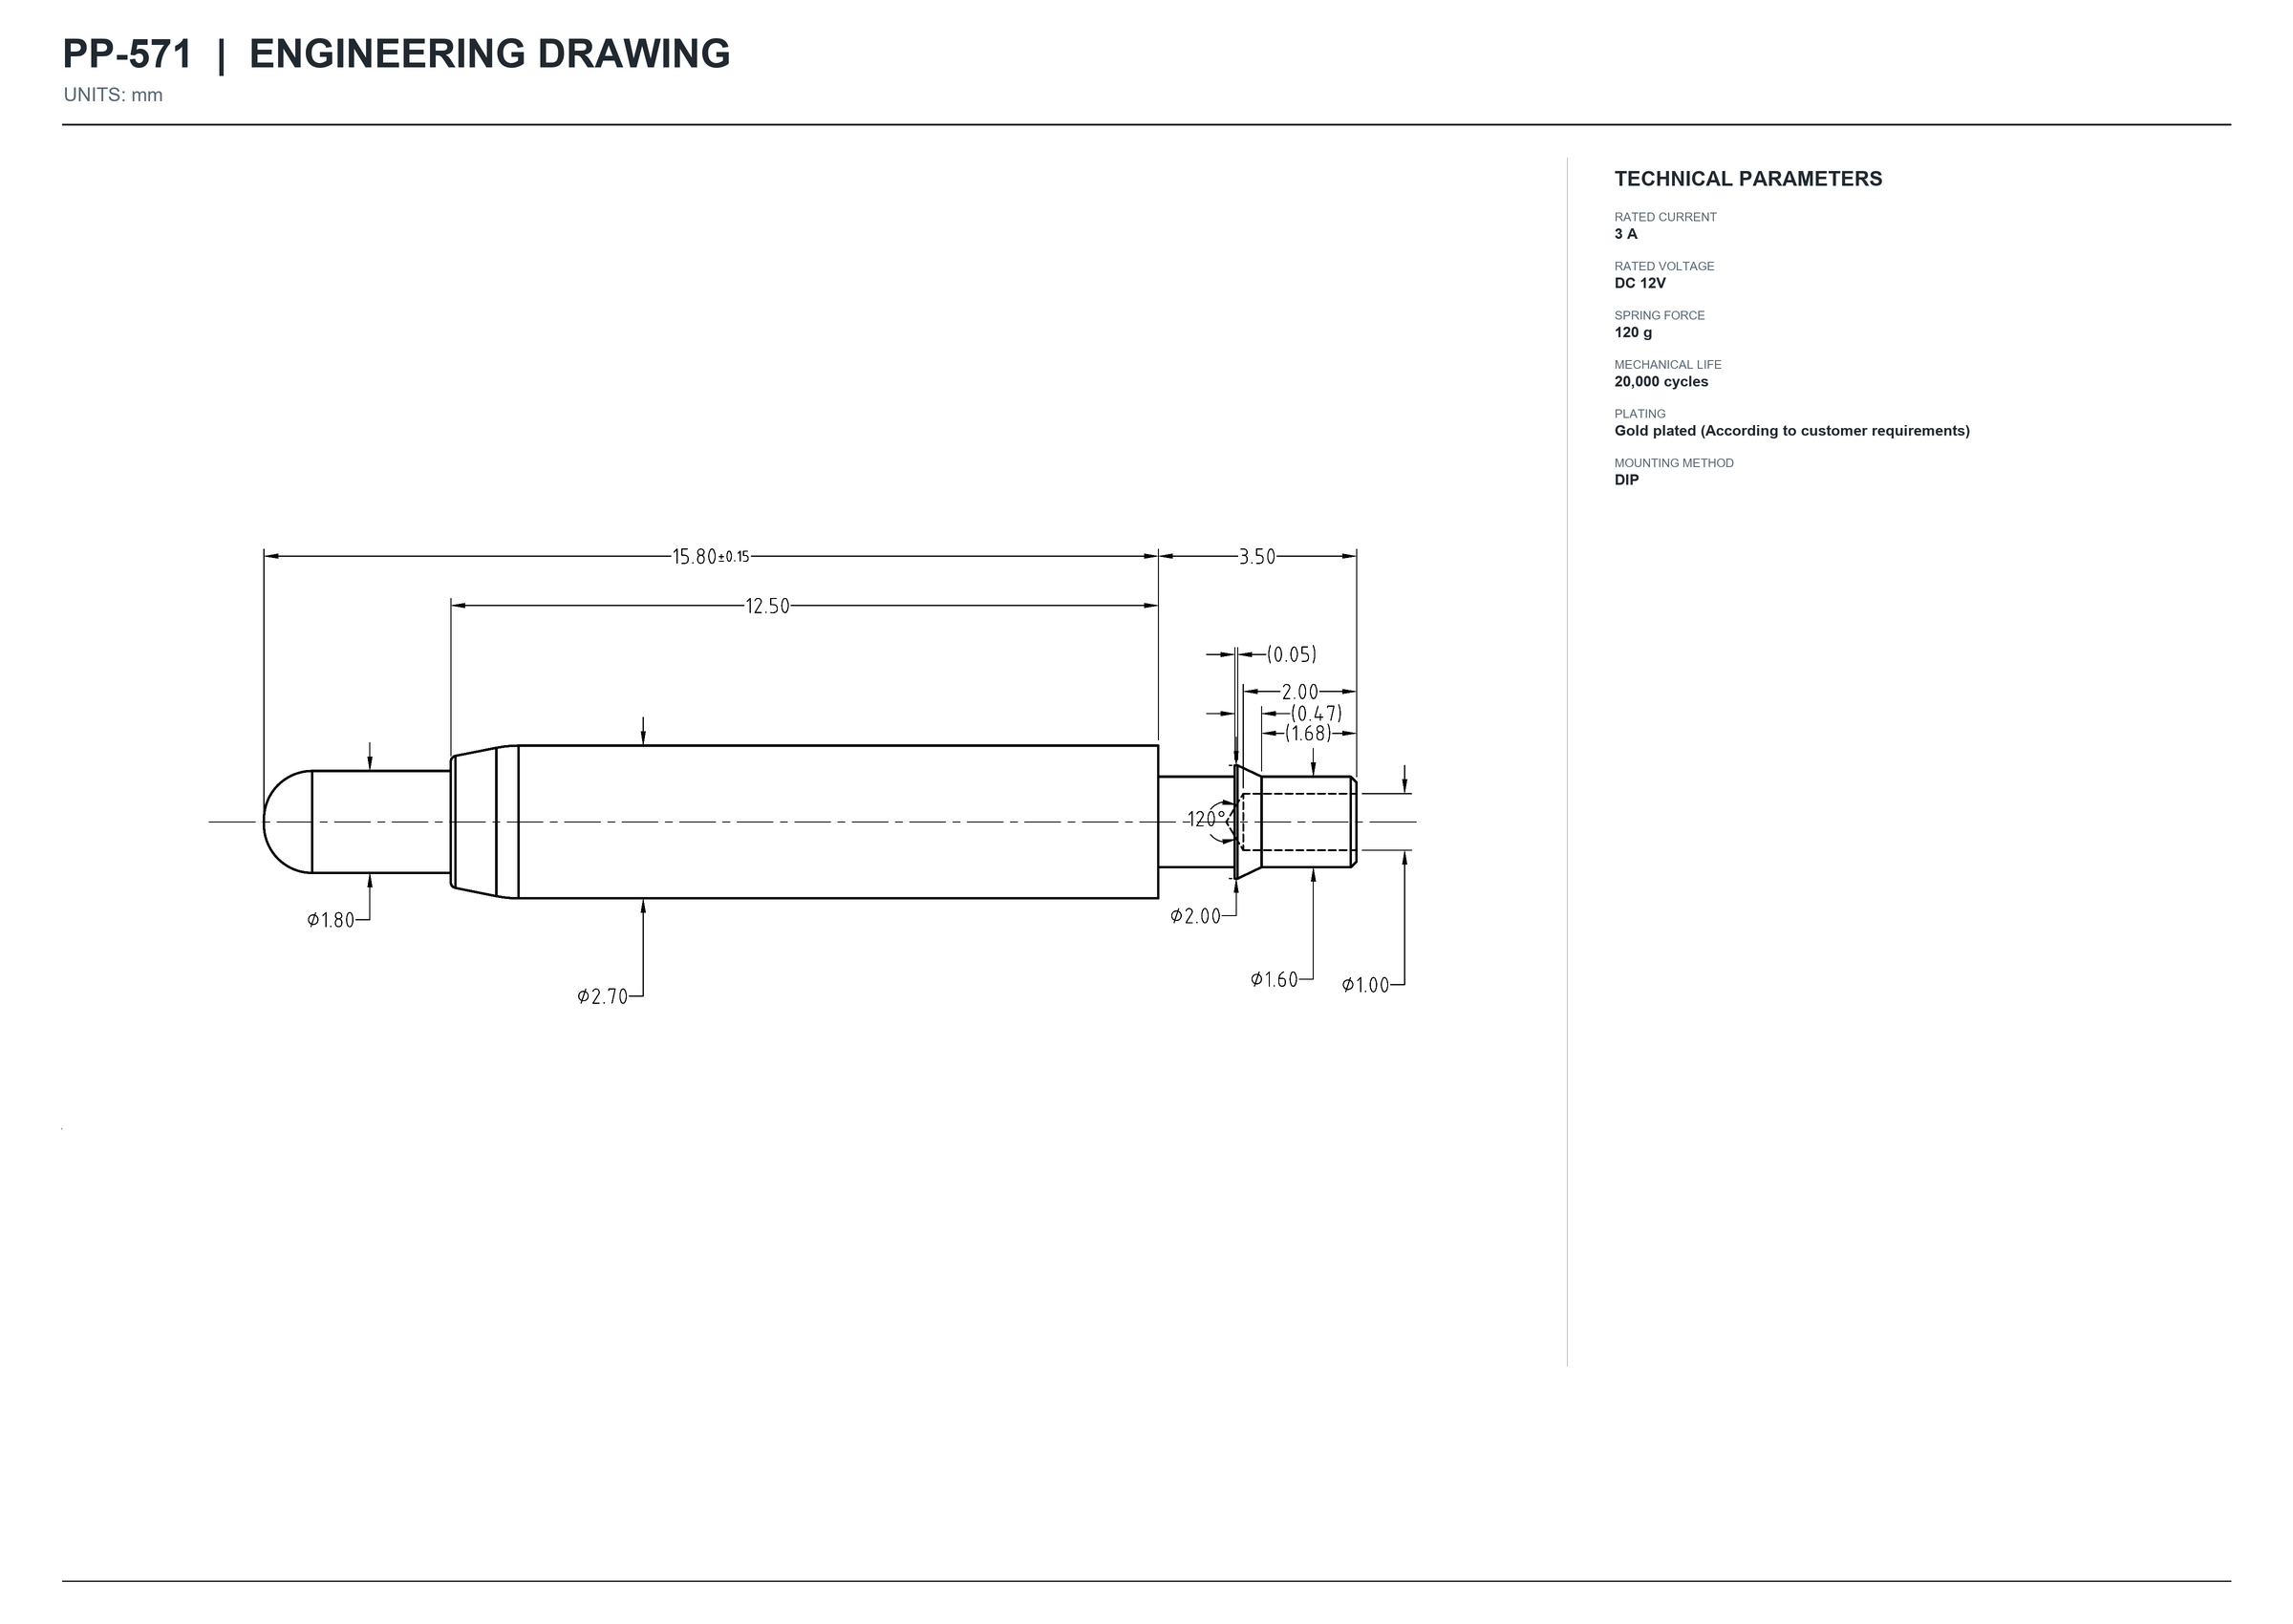Screen dimensions: 2293x1624
Task: Select the Plating label
Action: click(1640, 414)
